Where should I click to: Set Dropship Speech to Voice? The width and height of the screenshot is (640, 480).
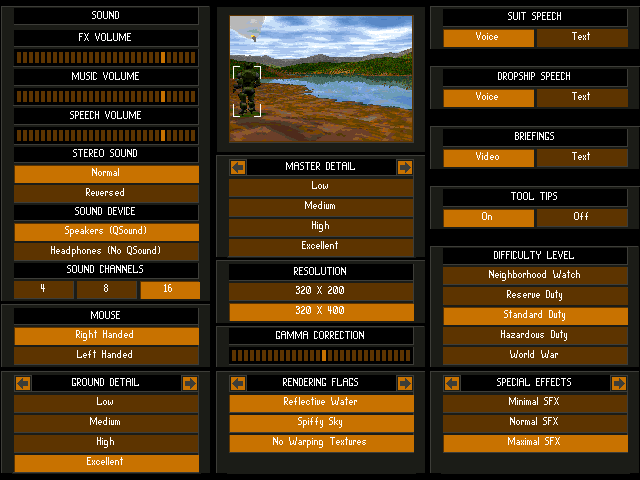[x=489, y=98]
